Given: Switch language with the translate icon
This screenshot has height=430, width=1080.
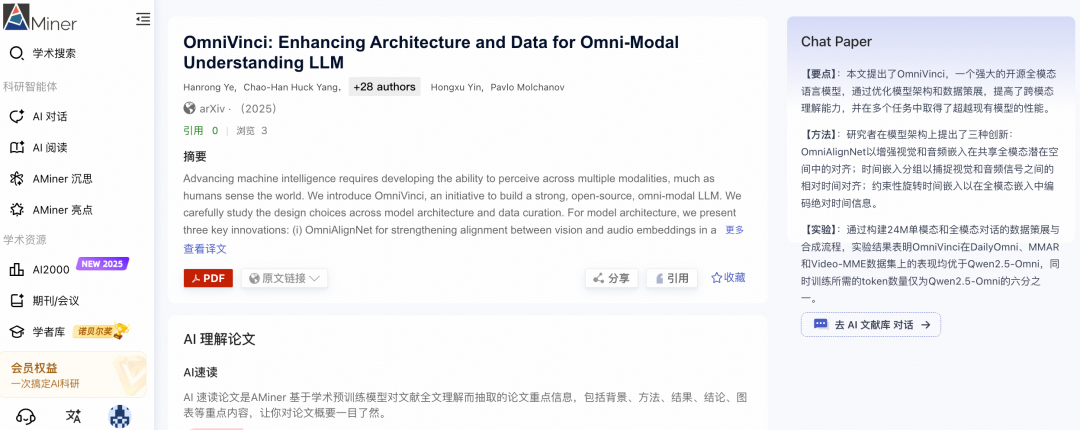Looking at the screenshot, I should (x=73, y=416).
